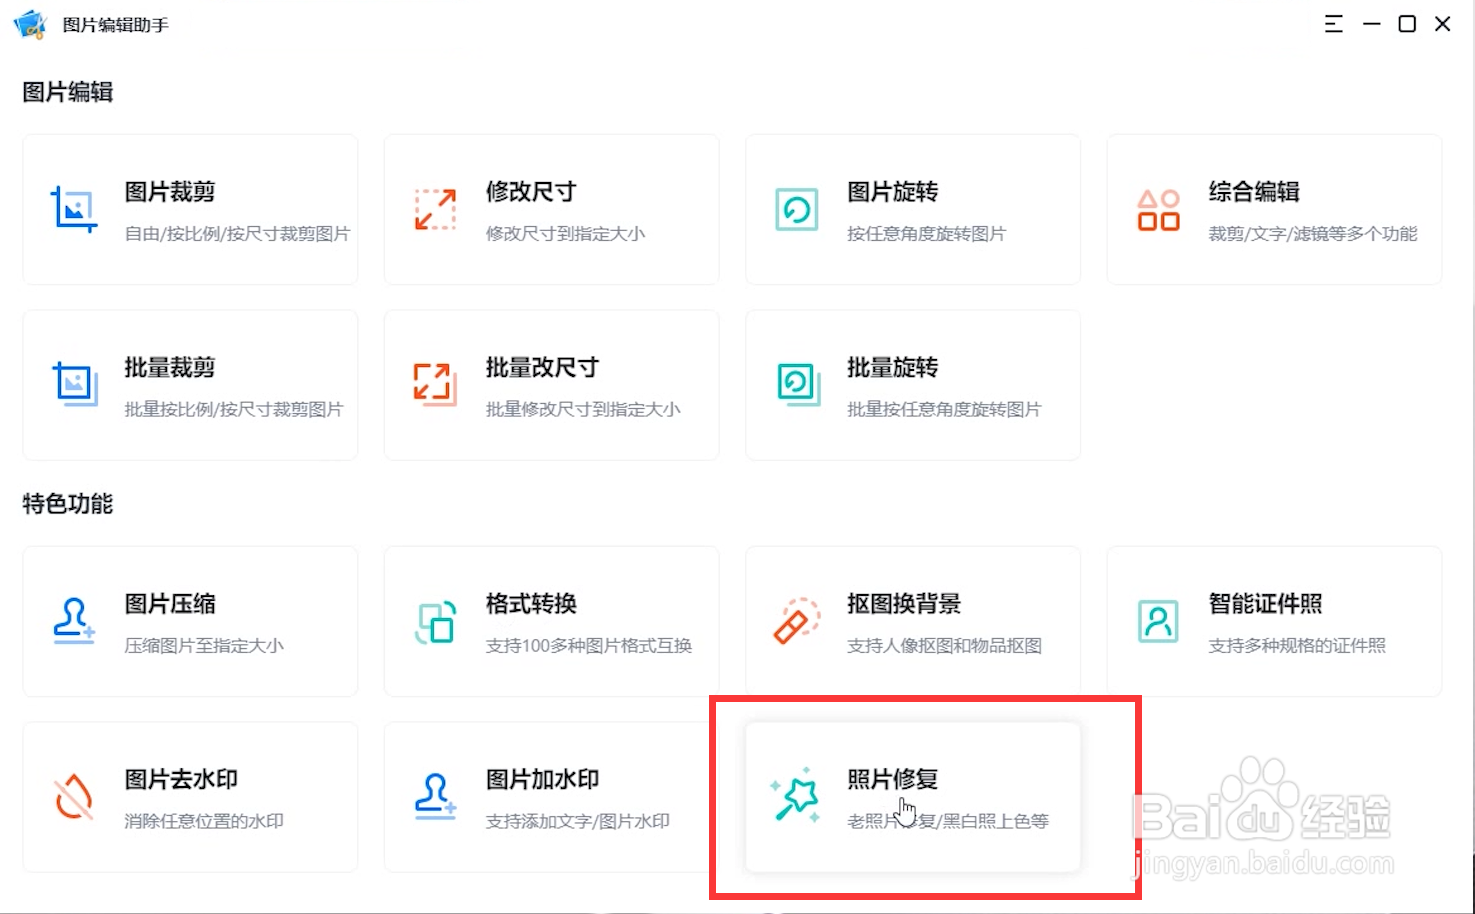Click the 智能证件照 ID photo icon

click(x=1158, y=621)
